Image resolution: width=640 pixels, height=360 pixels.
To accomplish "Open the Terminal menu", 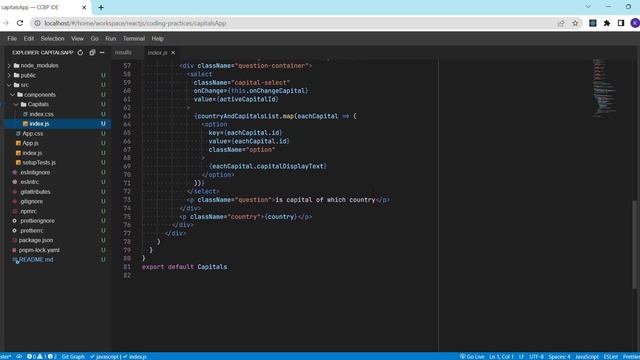I will (134, 38).
